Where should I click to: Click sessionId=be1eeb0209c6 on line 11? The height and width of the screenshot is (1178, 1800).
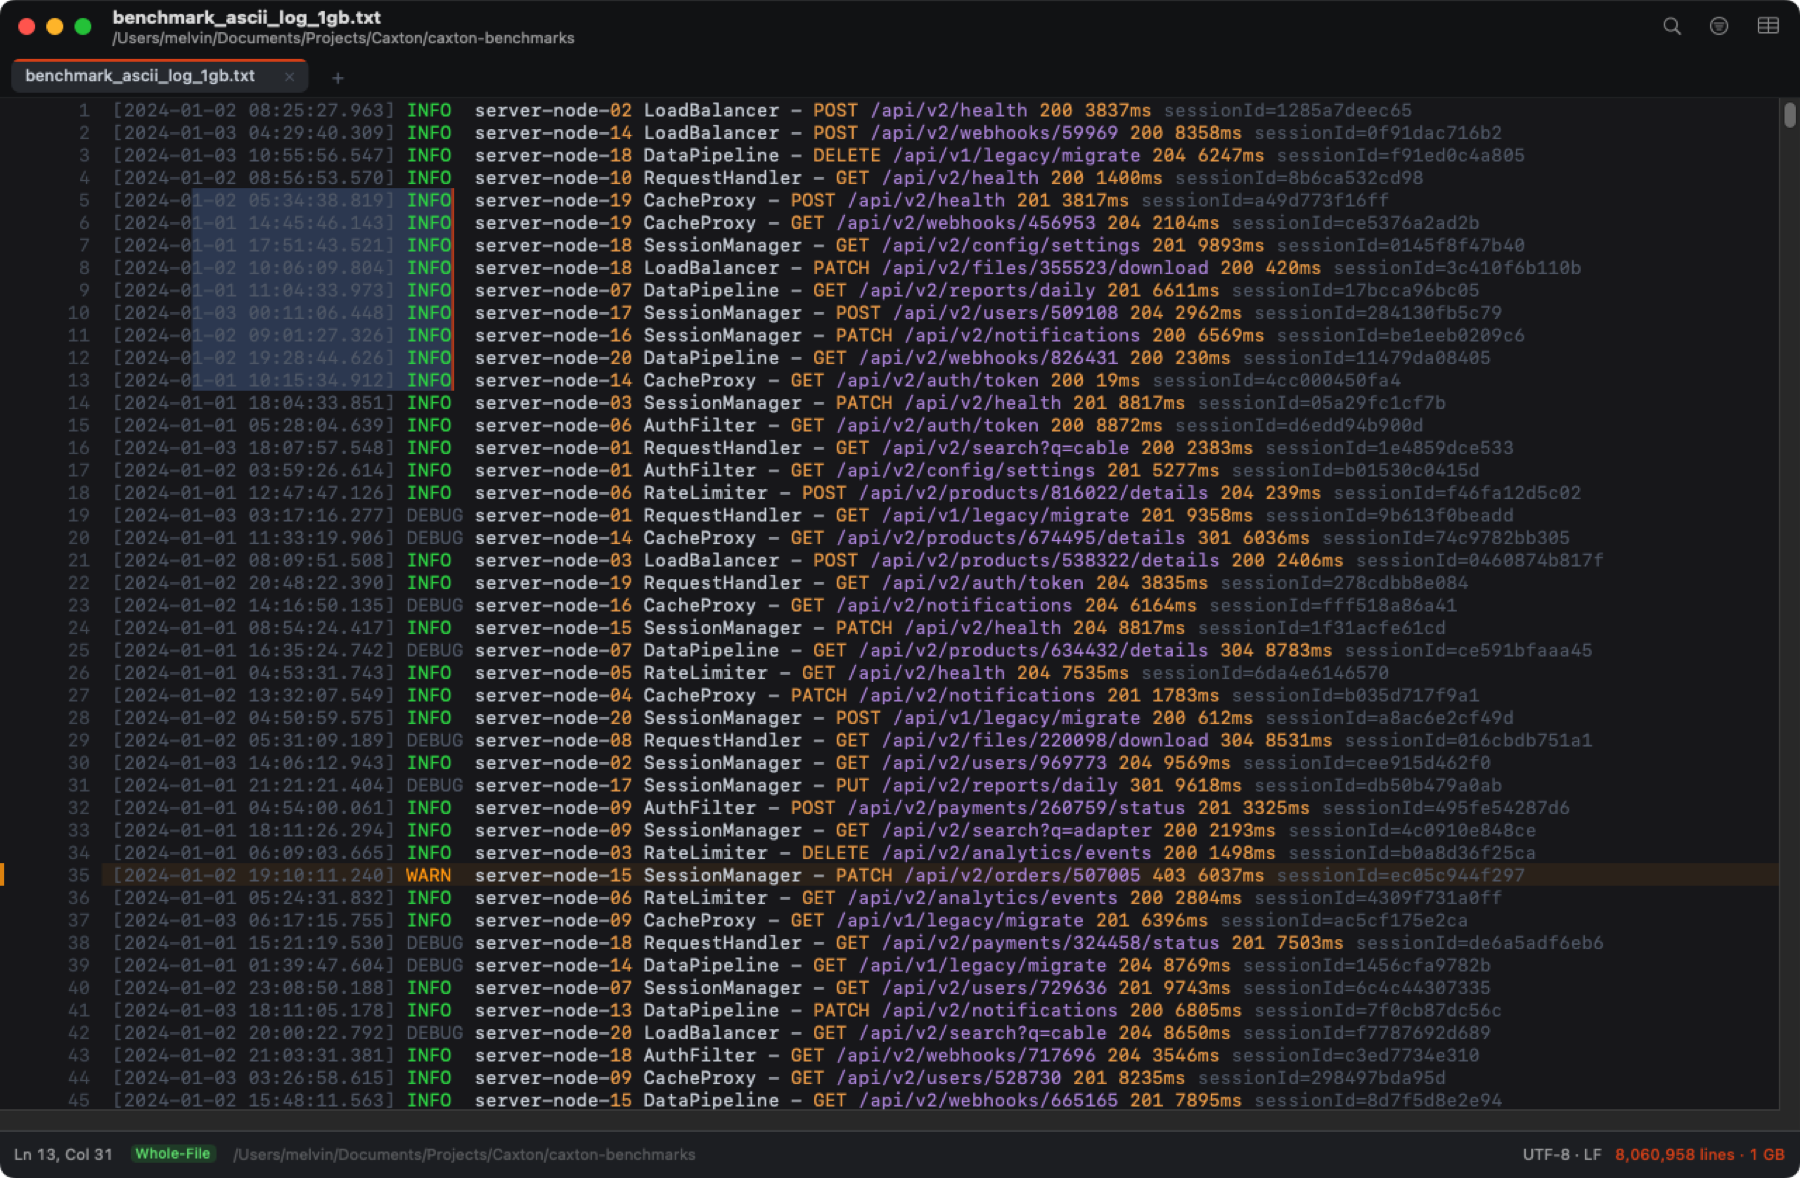(1401, 335)
